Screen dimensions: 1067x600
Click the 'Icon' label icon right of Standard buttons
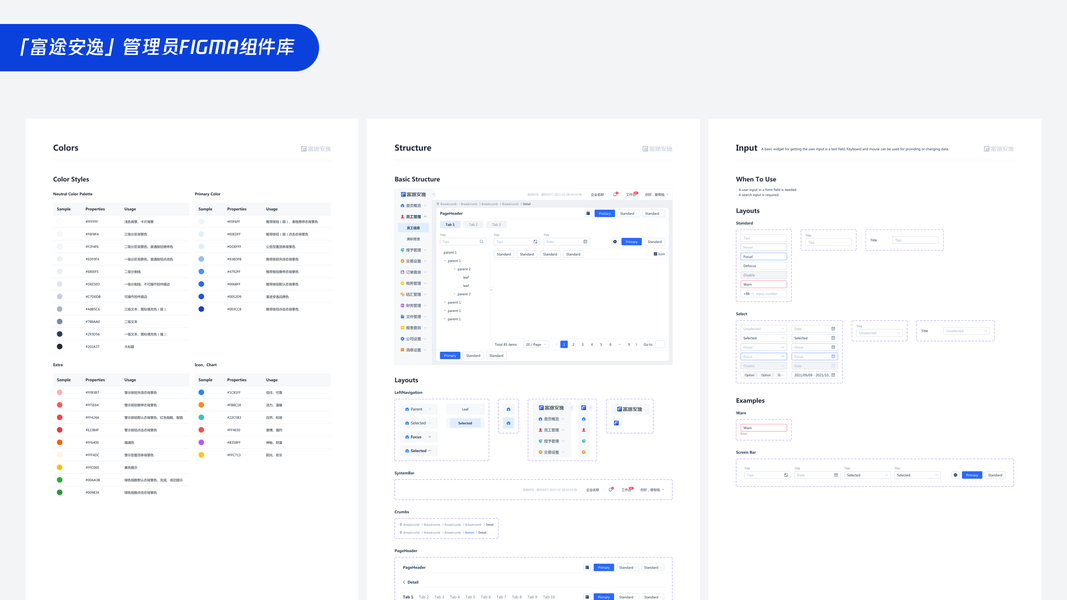point(655,254)
